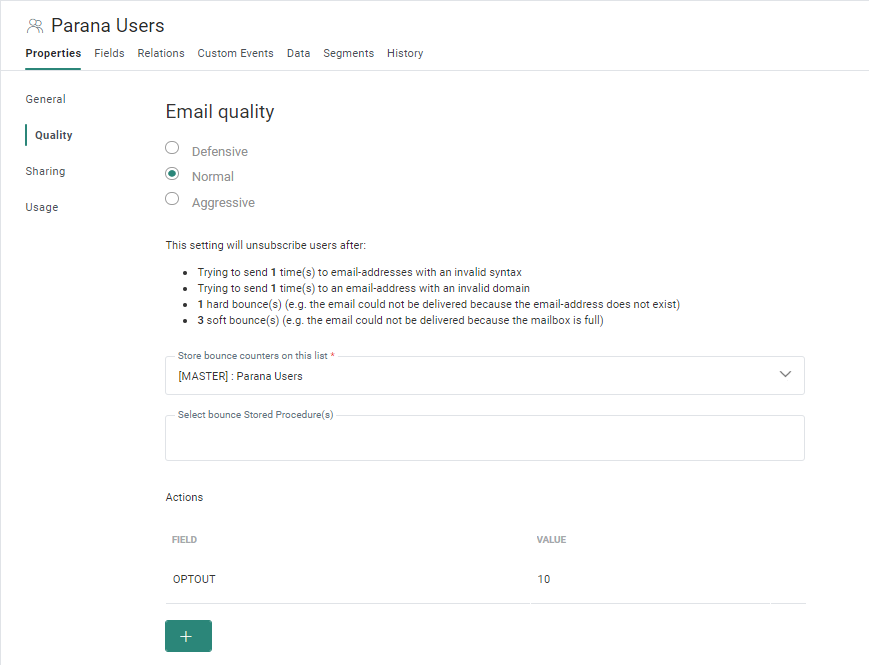The image size is (869, 665).
Task: Open the Sharing section in sidebar
Action: [46, 171]
